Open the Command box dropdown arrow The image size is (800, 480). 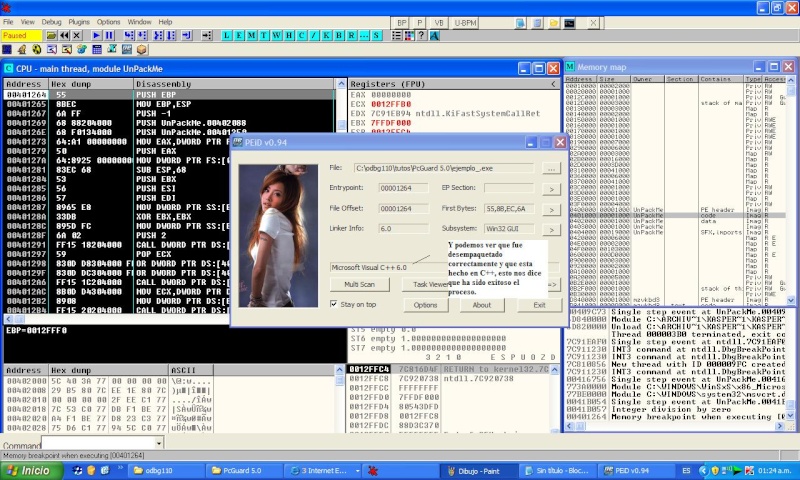(159, 443)
